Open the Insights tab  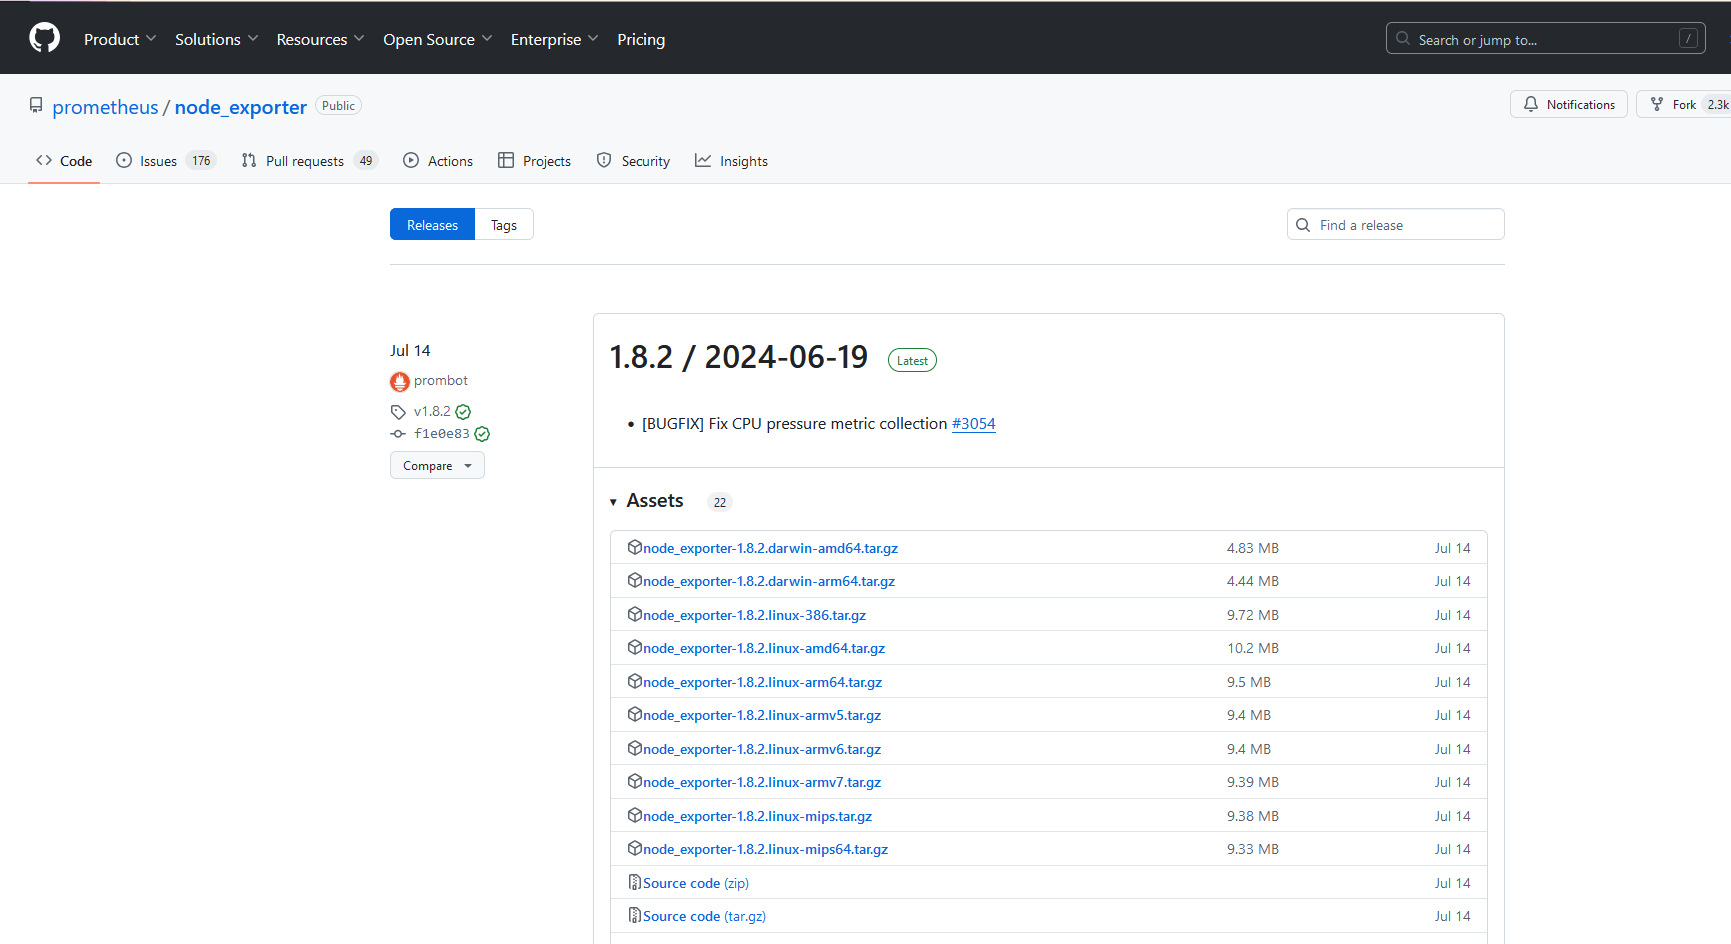pos(732,161)
